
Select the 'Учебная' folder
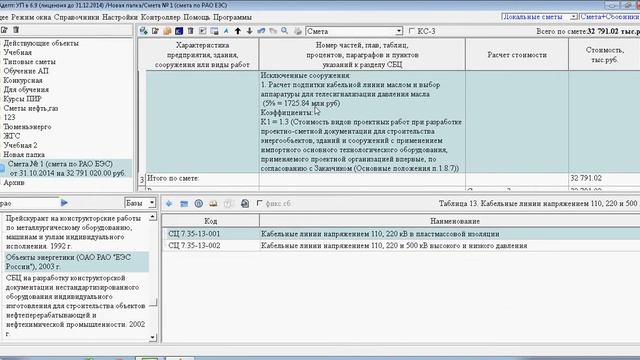pyautogui.click(x=18, y=52)
